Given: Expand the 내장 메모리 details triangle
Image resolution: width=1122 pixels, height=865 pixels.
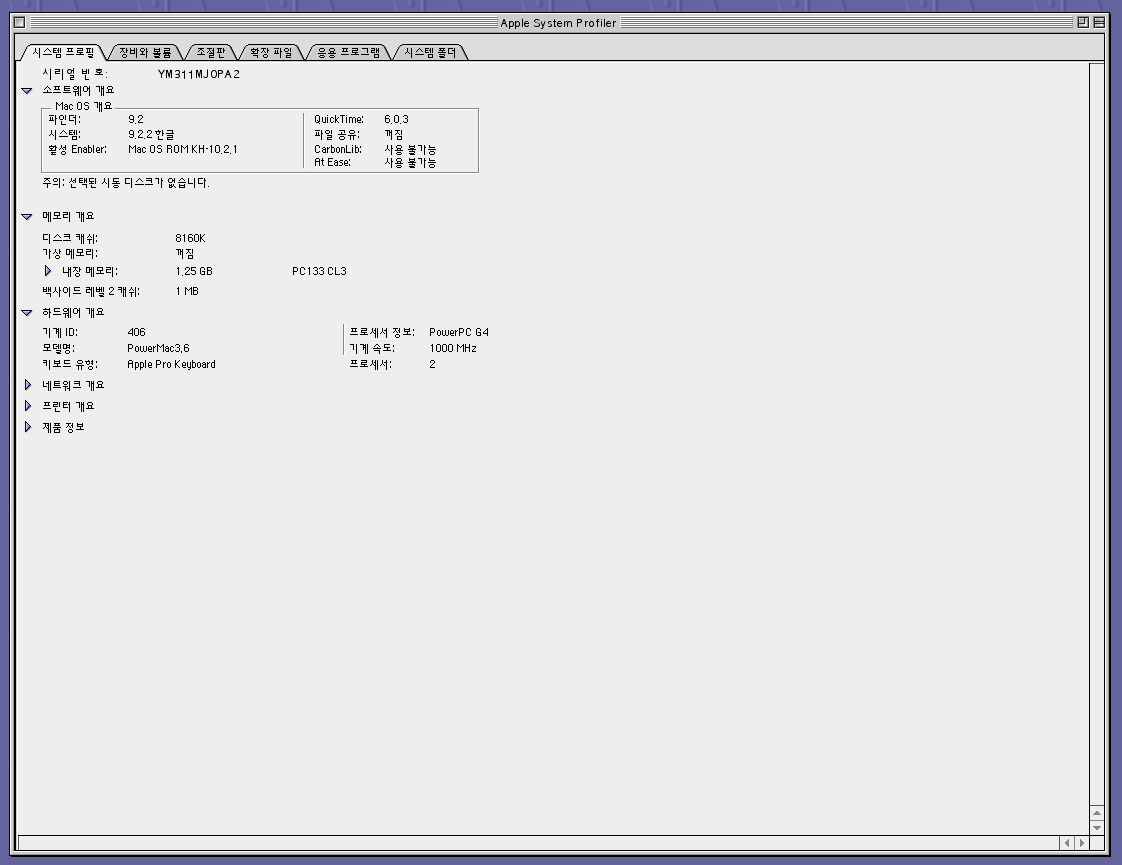Looking at the screenshot, I should [x=47, y=271].
